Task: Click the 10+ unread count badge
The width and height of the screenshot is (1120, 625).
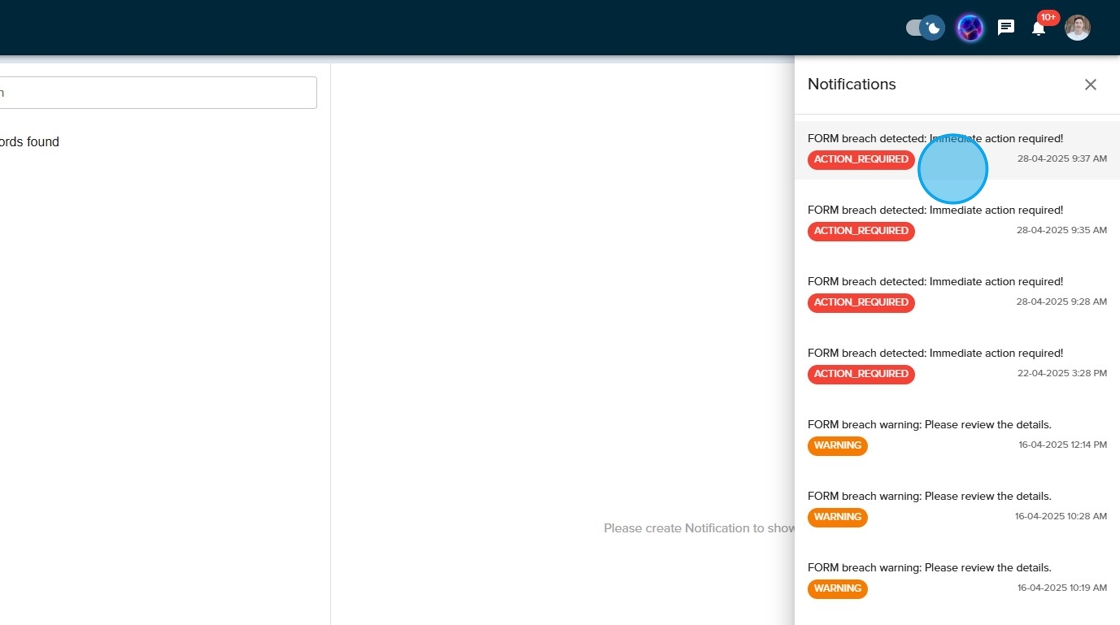Action: [x=1048, y=17]
